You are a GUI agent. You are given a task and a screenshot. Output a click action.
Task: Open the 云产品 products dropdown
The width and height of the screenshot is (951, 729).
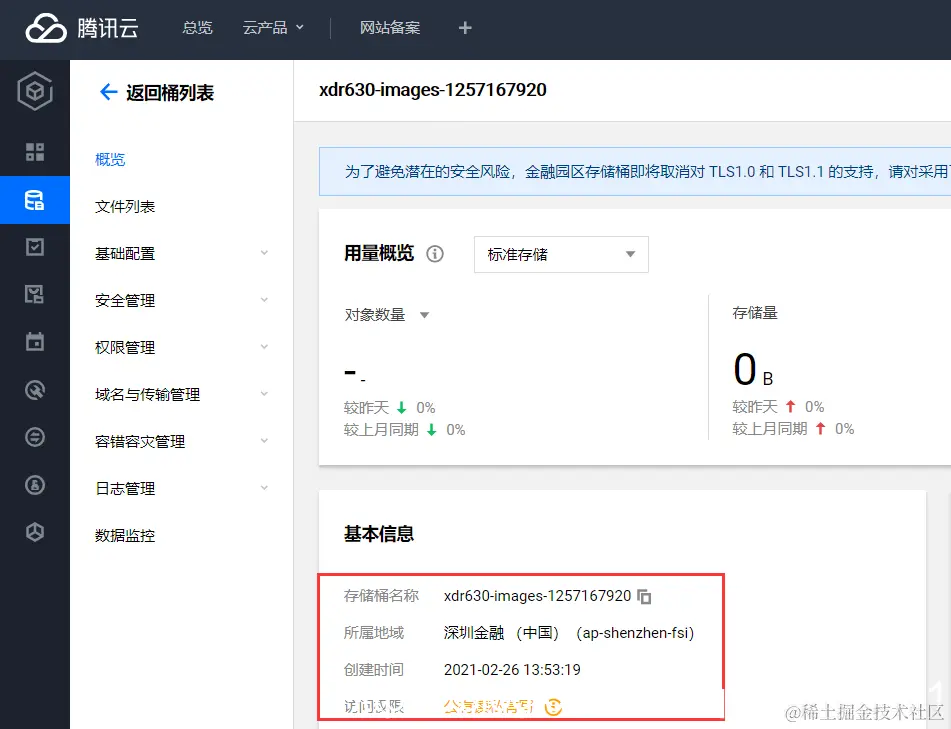coord(273,28)
